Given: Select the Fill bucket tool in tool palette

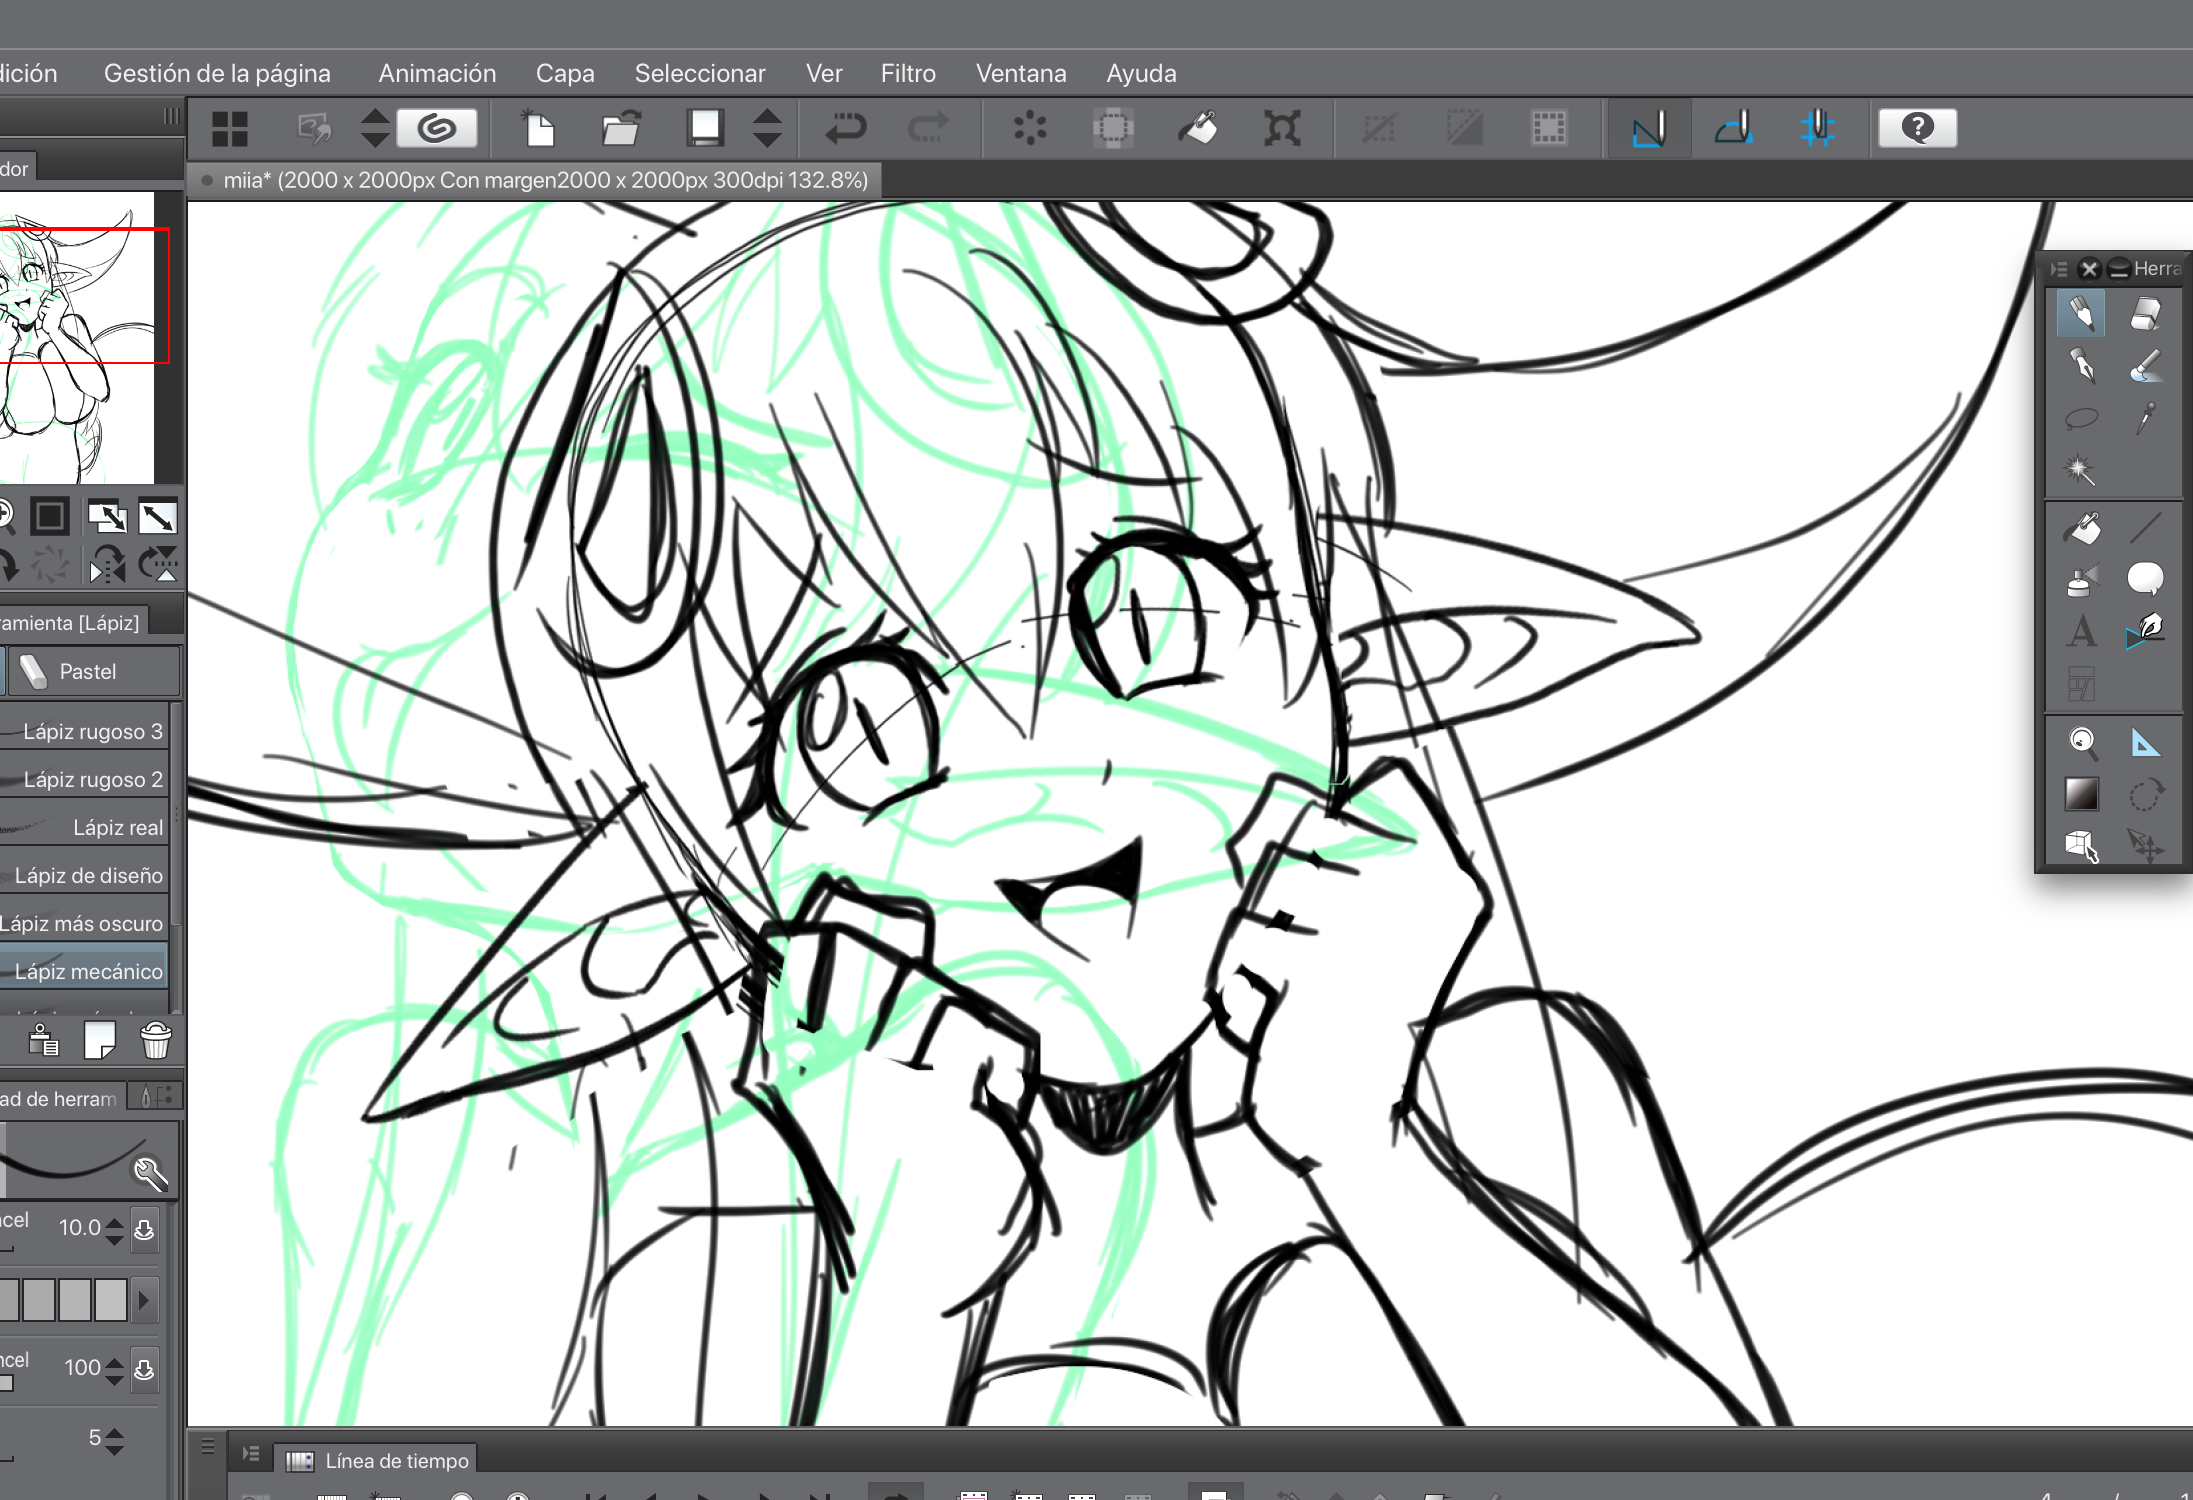Looking at the screenshot, I should pyautogui.click(x=2082, y=528).
